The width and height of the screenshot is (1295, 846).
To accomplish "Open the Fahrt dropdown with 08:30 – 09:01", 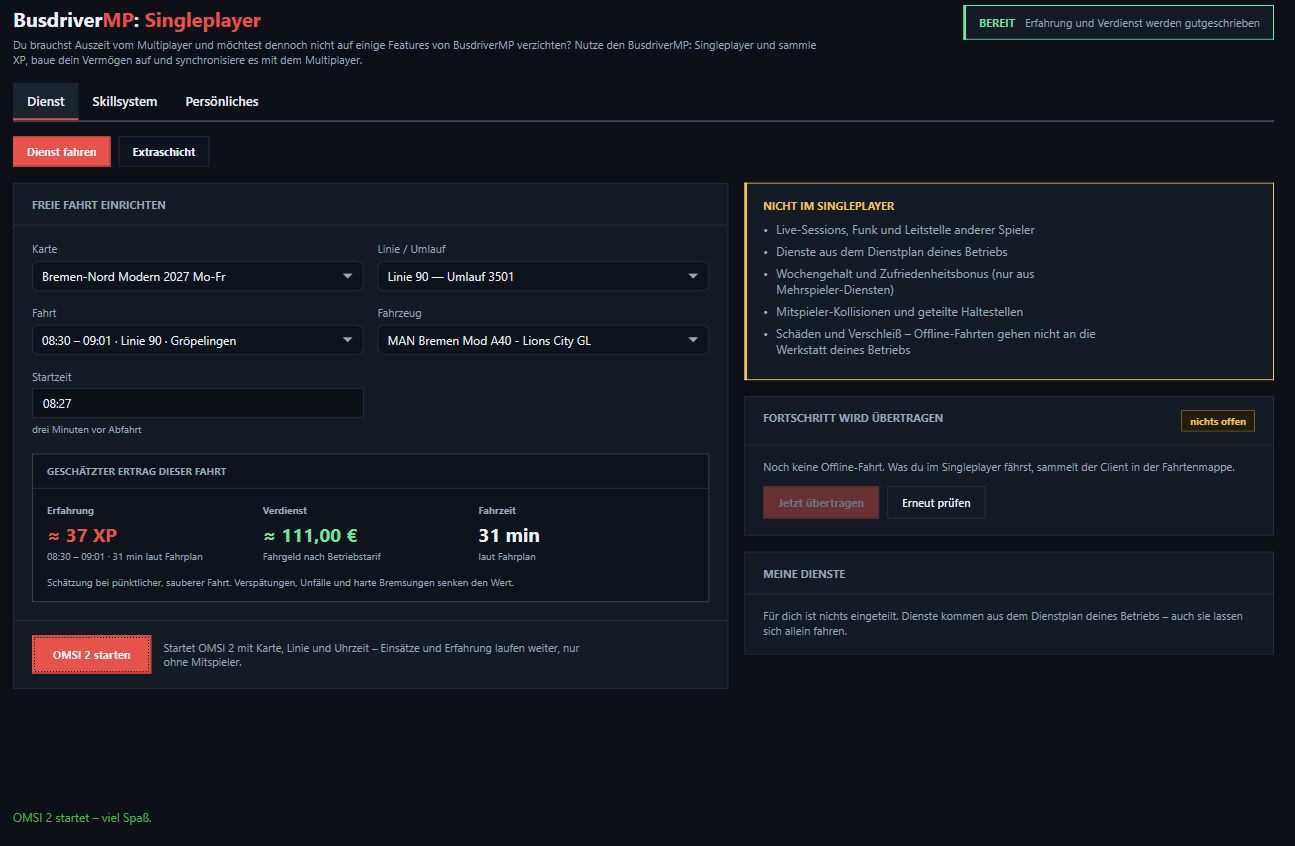I will point(198,340).
